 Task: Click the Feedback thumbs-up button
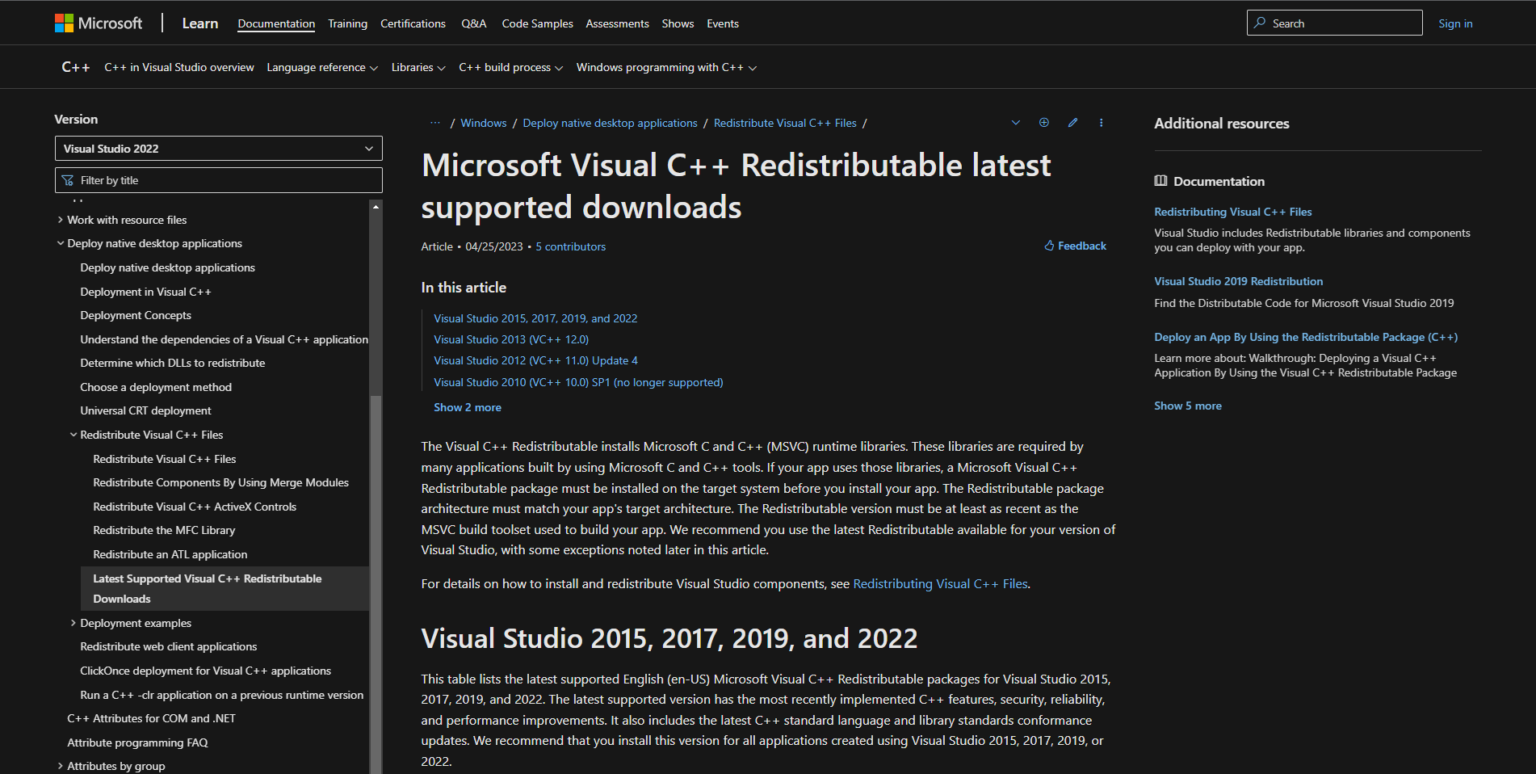1075,246
